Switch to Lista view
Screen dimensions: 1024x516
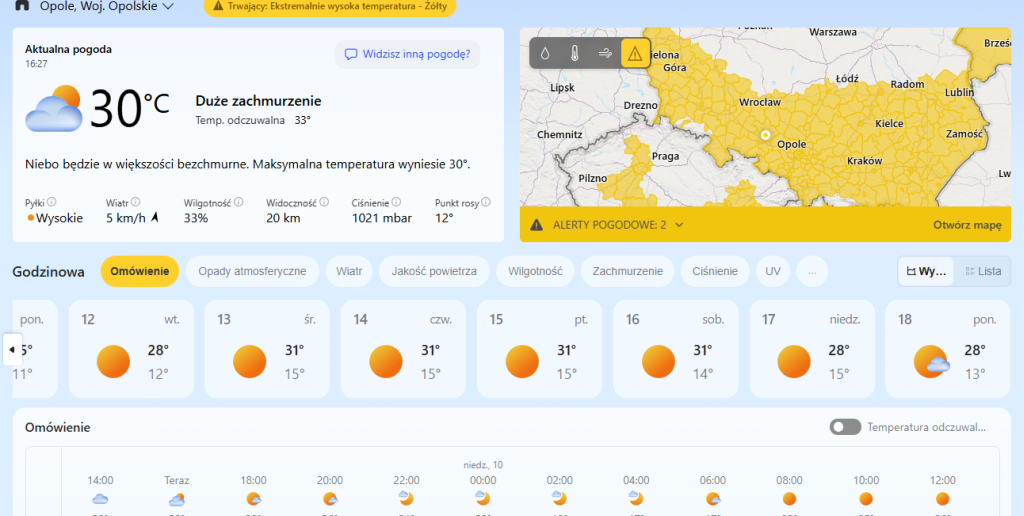(x=982, y=272)
